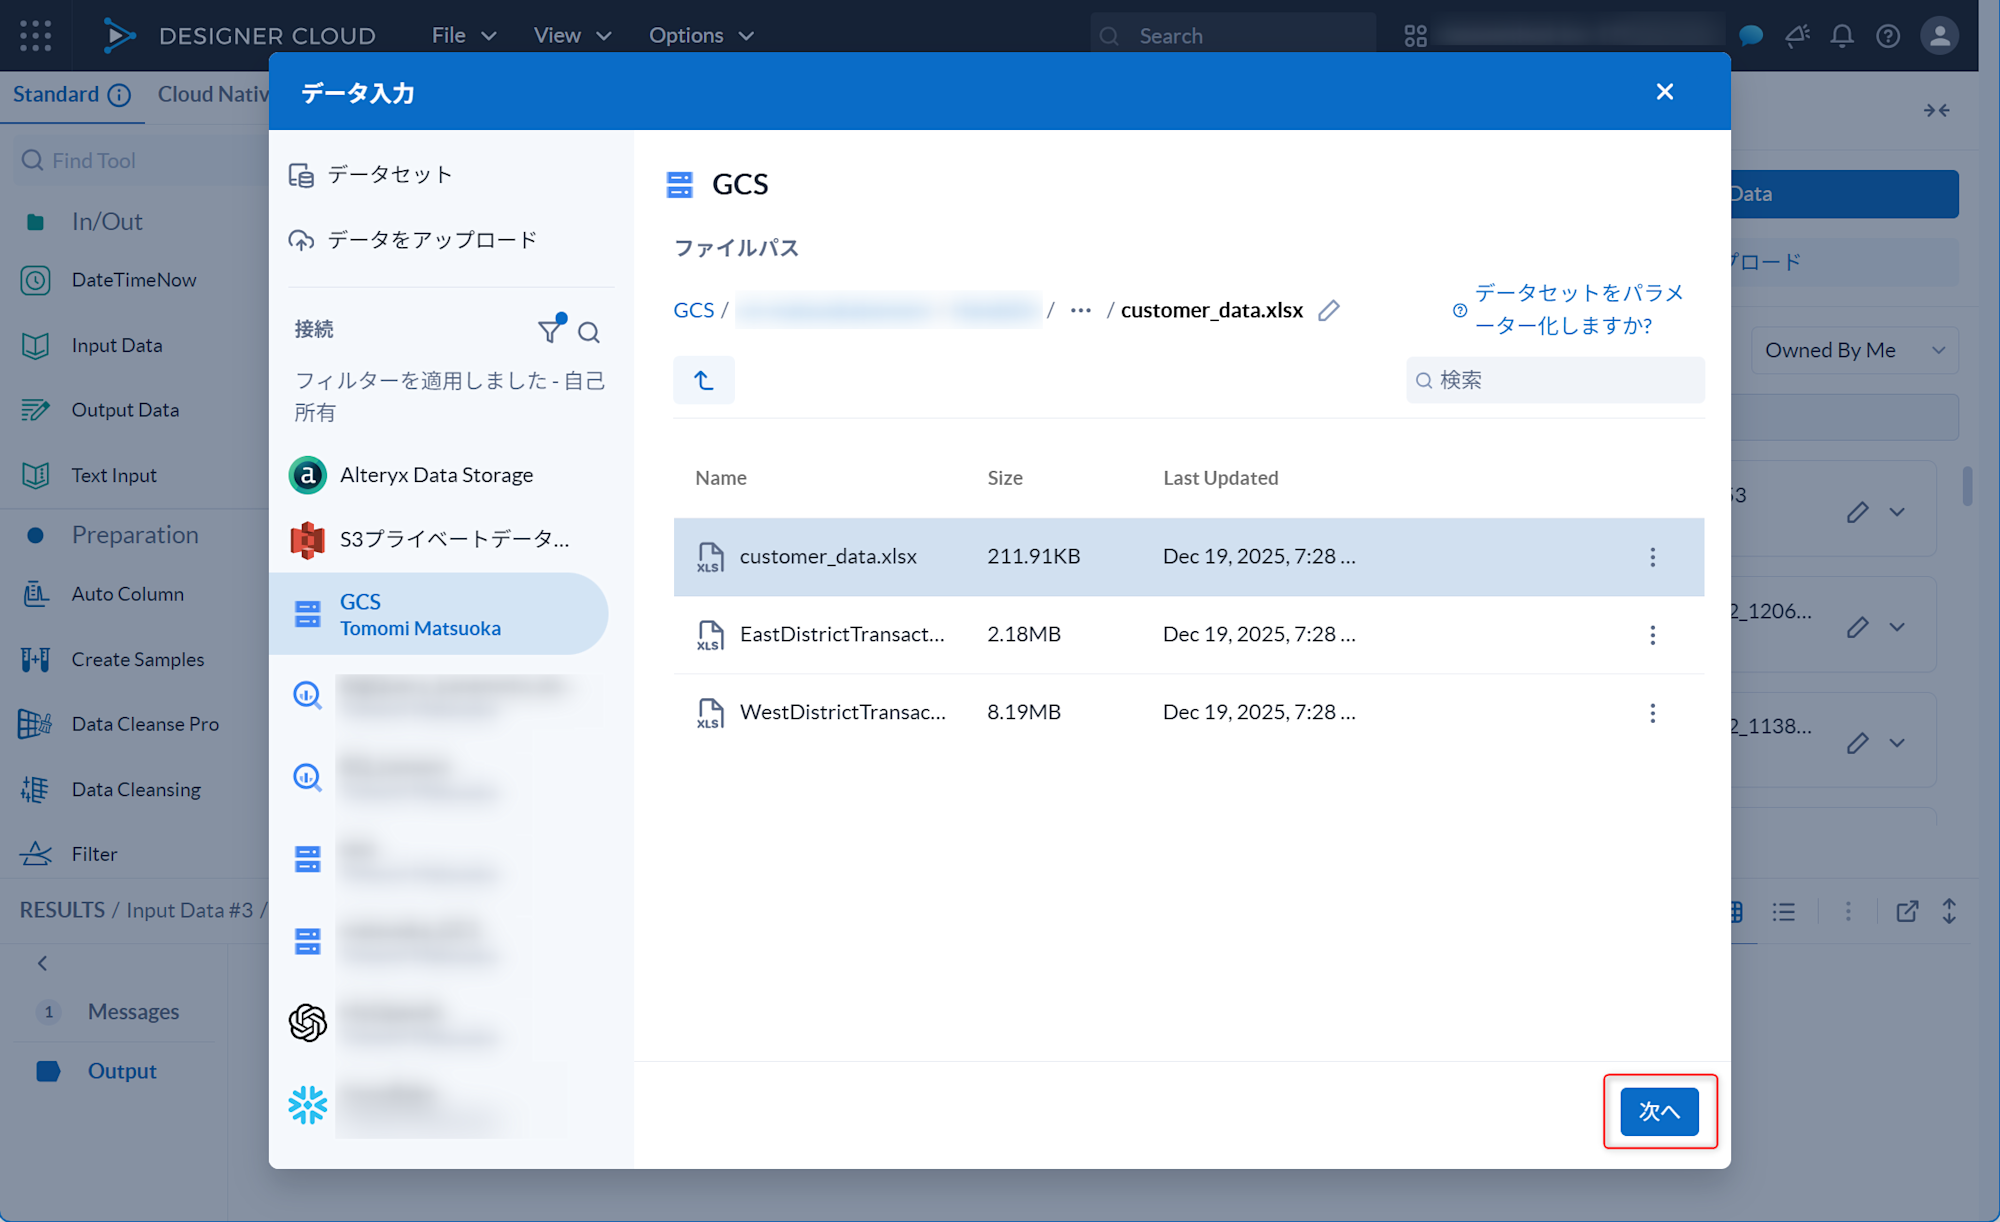Click the 次へ button
Viewport: 2000px width, 1222px height.
point(1659,1111)
